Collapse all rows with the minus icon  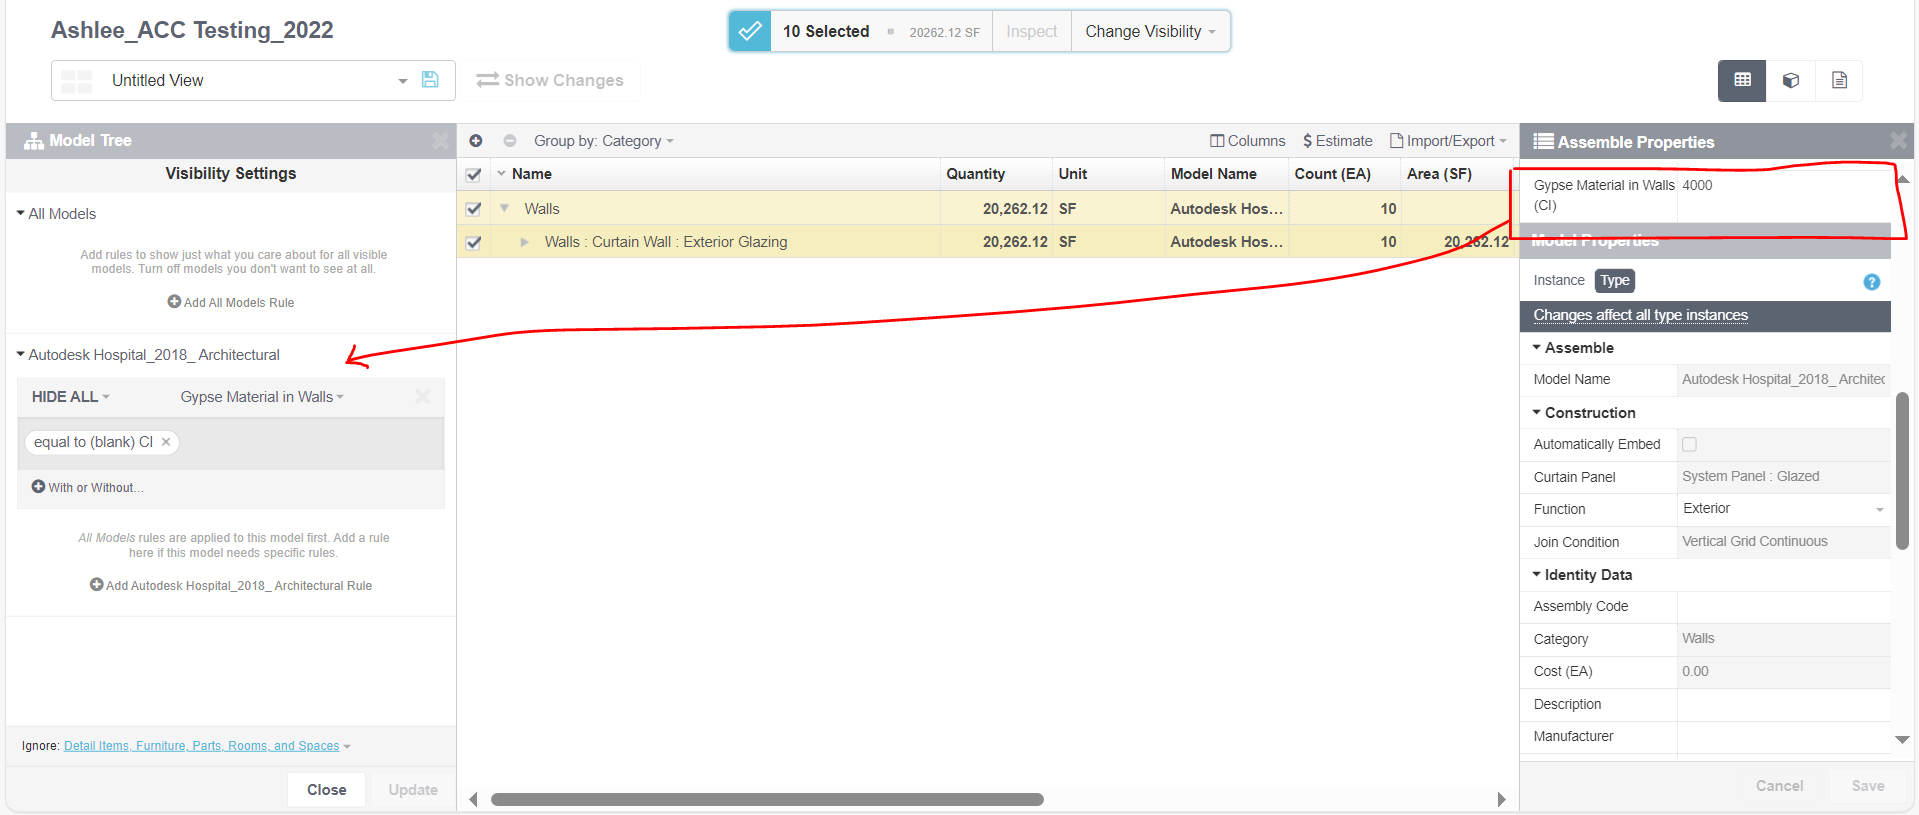click(510, 141)
